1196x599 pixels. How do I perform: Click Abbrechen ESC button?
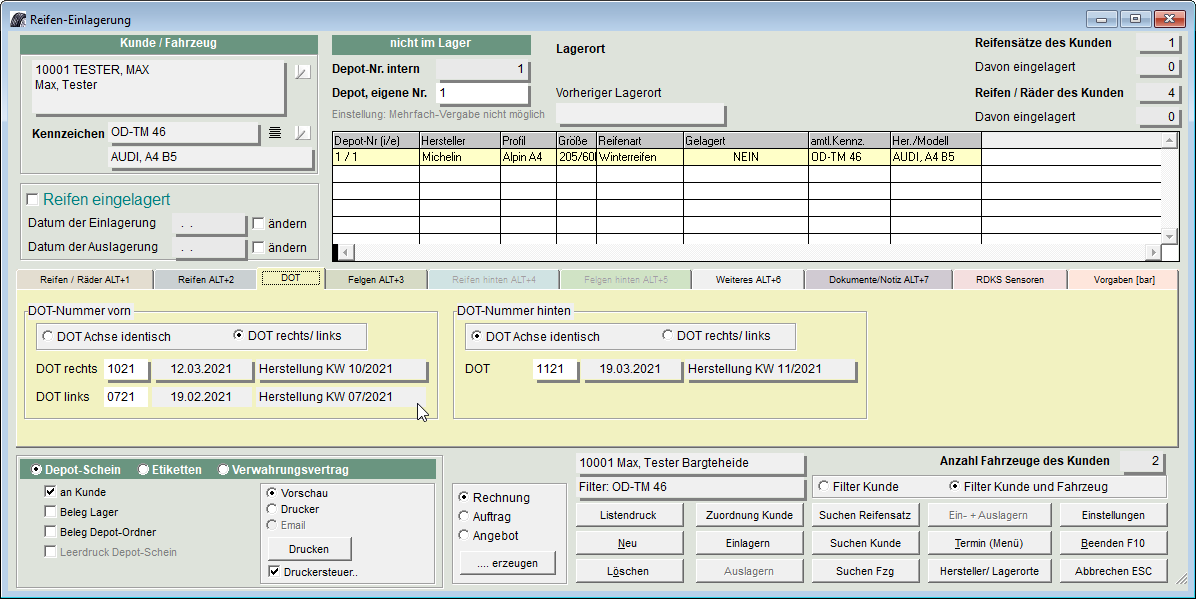click(1113, 571)
